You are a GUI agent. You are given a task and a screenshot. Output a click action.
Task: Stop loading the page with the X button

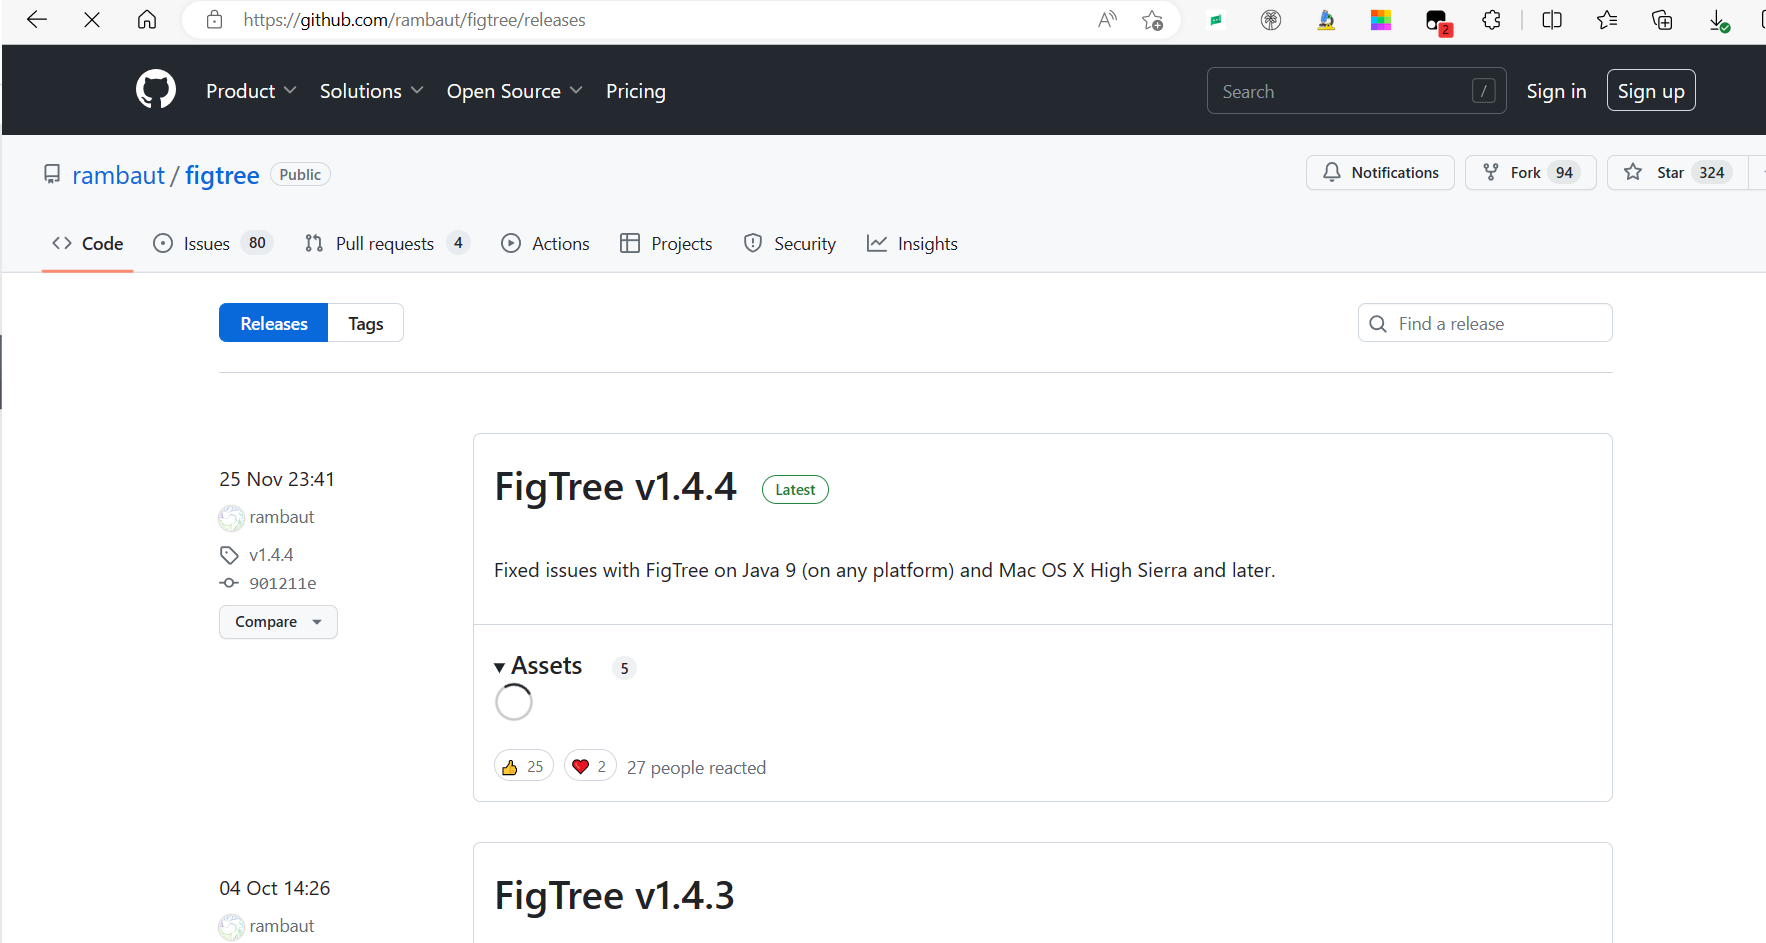[92, 20]
